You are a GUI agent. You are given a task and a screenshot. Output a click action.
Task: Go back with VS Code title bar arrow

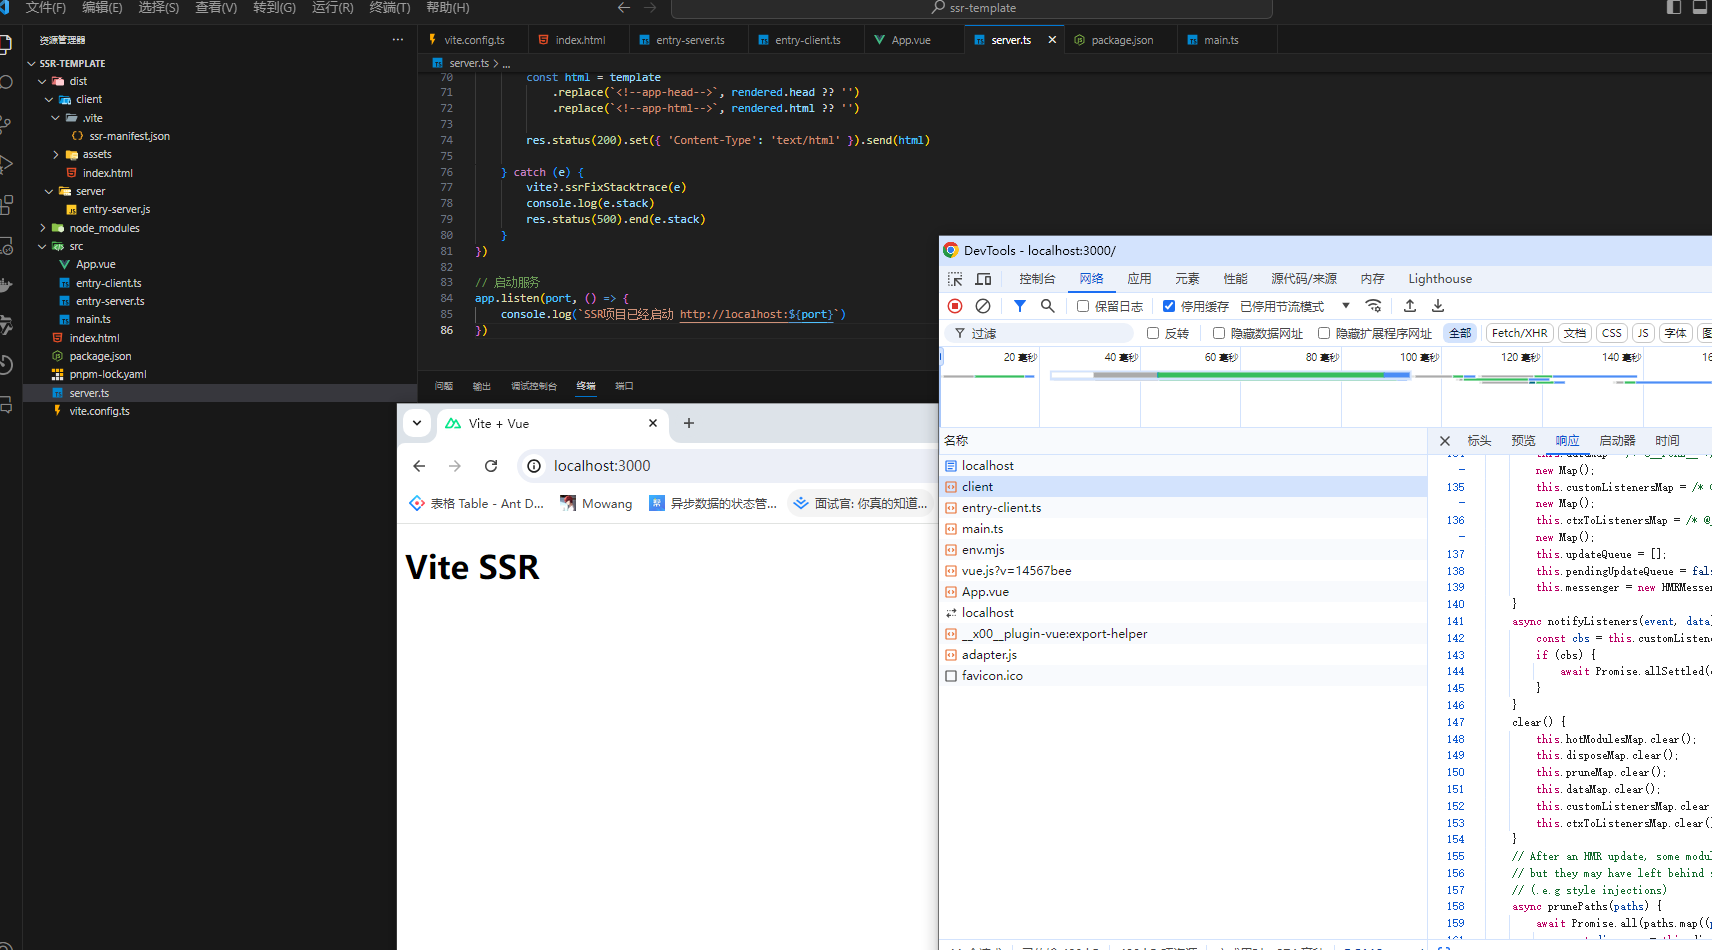624,8
